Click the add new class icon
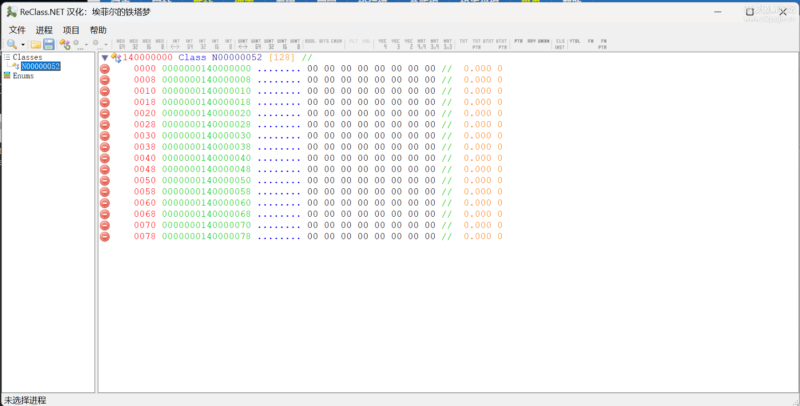Image resolution: width=800 pixels, height=406 pixels. click(64, 44)
